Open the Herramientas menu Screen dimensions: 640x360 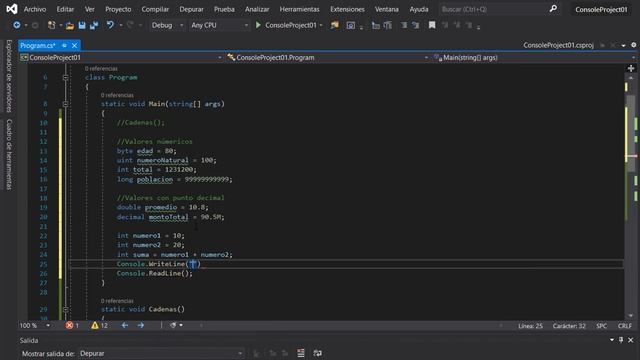[x=300, y=9]
